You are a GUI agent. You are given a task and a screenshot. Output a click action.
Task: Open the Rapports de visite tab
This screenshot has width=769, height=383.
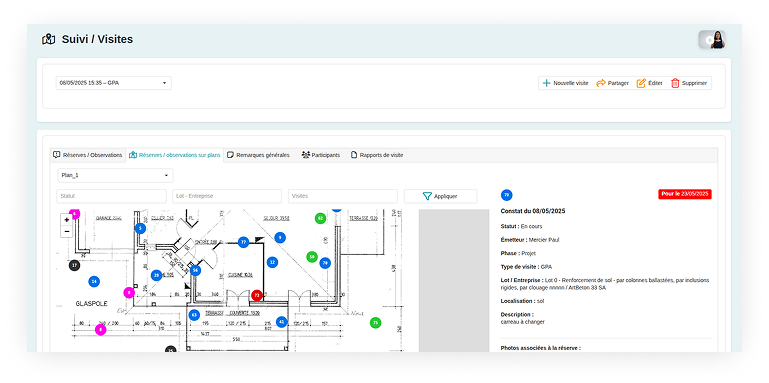click(x=377, y=155)
